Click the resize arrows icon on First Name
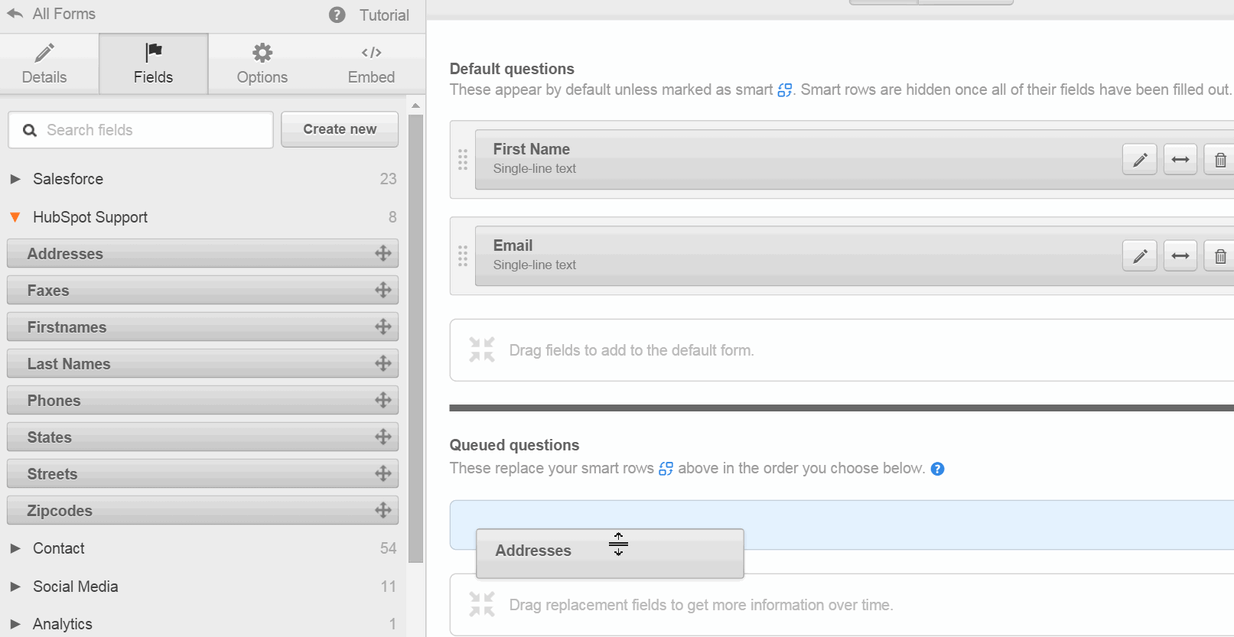 pos(1180,158)
